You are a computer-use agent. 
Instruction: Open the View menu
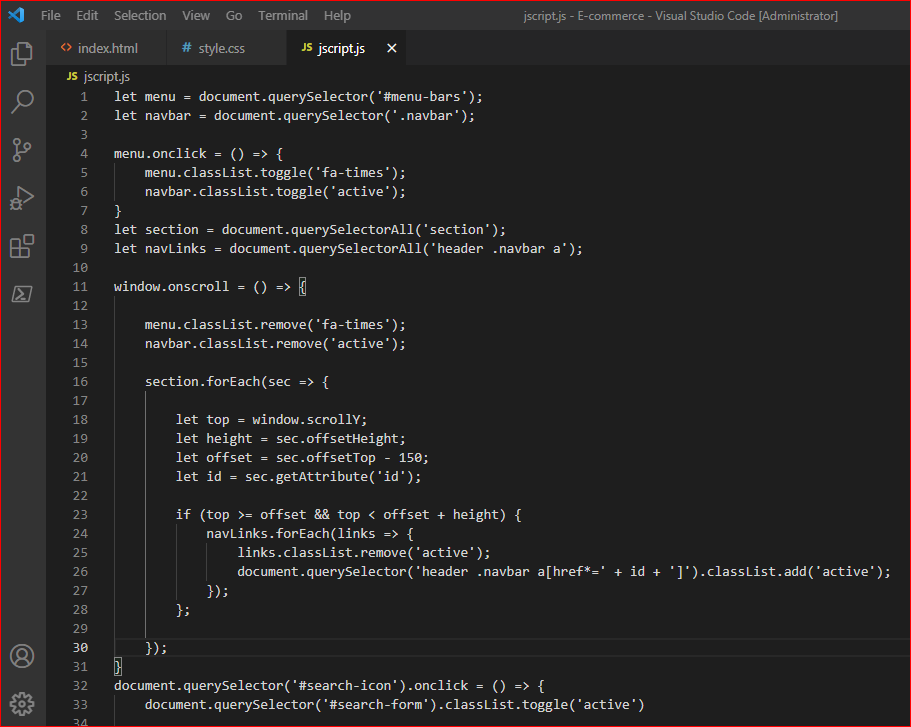point(196,16)
